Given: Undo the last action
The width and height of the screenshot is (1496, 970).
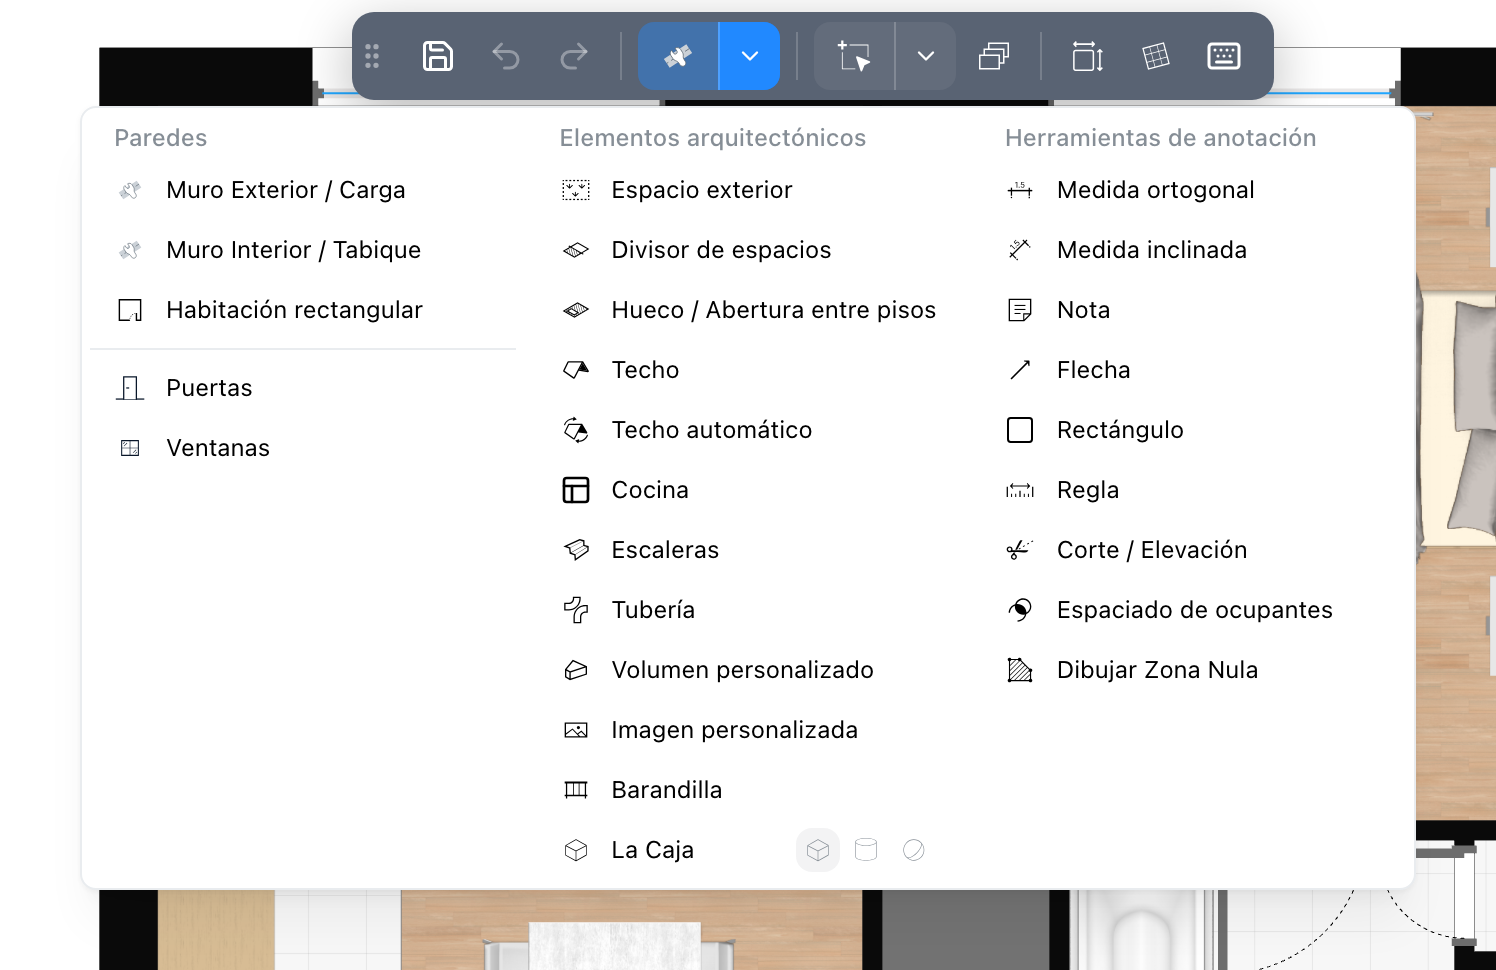Looking at the screenshot, I should tap(506, 56).
